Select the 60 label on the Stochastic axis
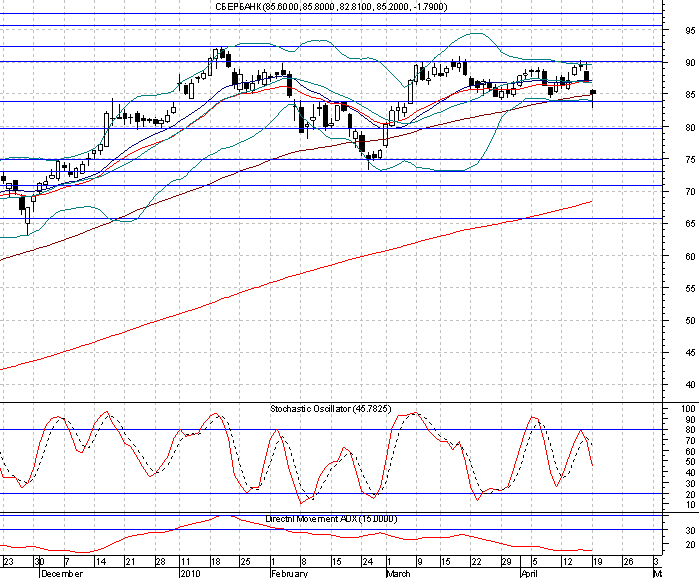 tap(690, 451)
